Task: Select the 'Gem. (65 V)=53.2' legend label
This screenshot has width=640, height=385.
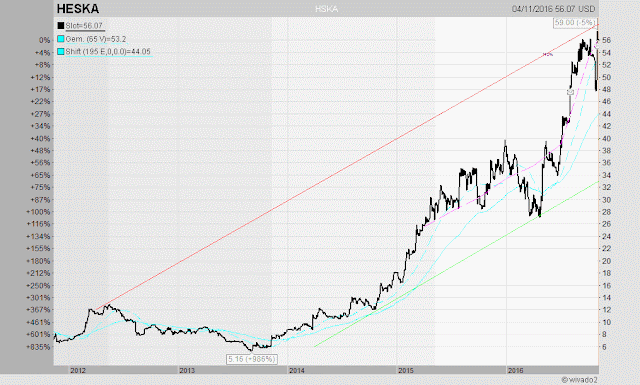Action: (x=96, y=39)
